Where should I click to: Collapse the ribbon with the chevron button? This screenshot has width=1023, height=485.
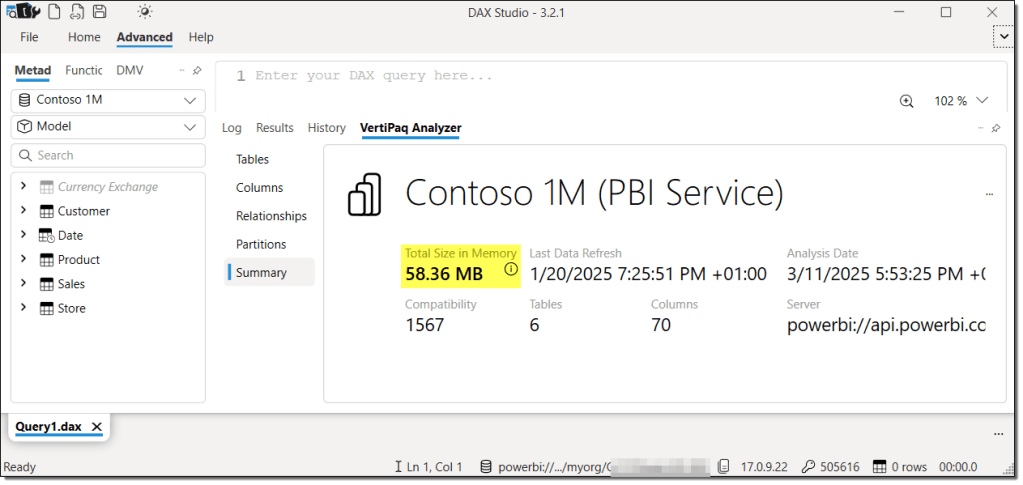point(1003,37)
